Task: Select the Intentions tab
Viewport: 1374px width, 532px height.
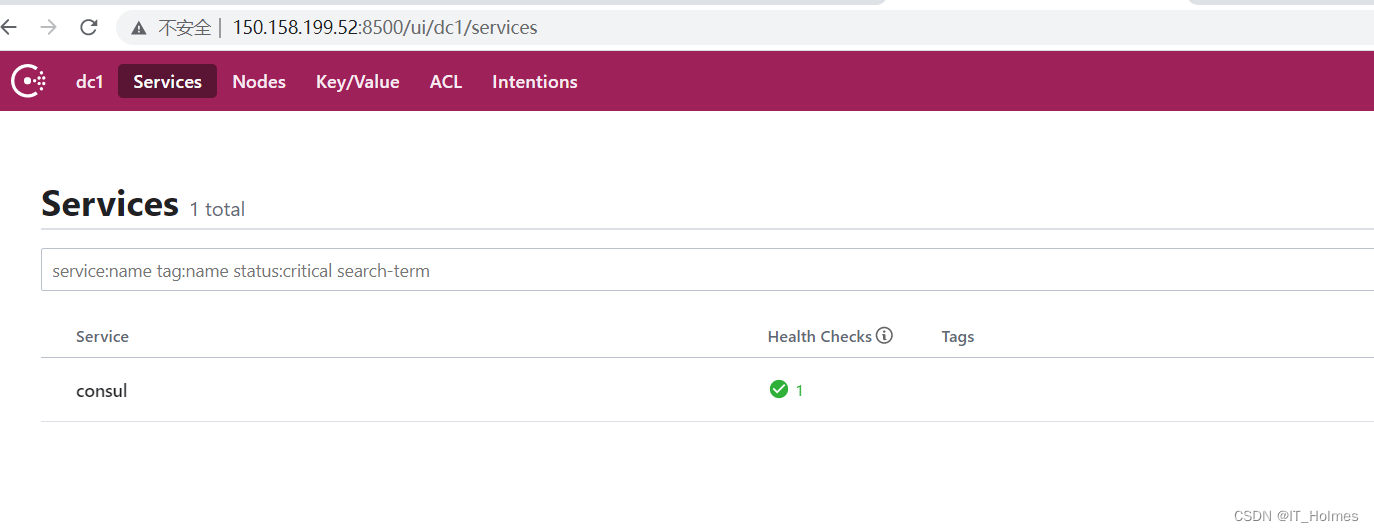Action: (x=534, y=82)
